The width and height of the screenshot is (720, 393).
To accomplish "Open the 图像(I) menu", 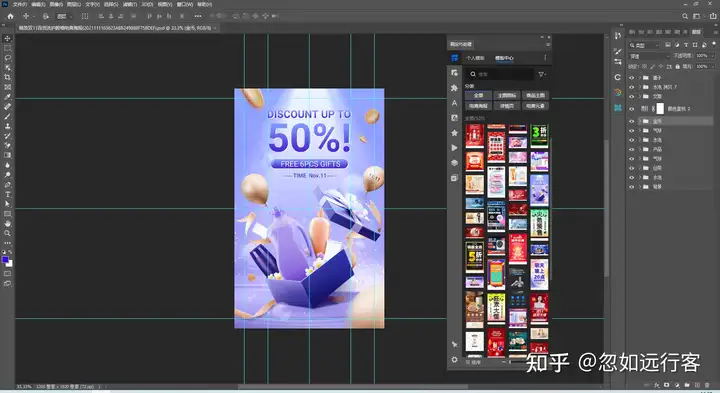I will tap(56, 4).
